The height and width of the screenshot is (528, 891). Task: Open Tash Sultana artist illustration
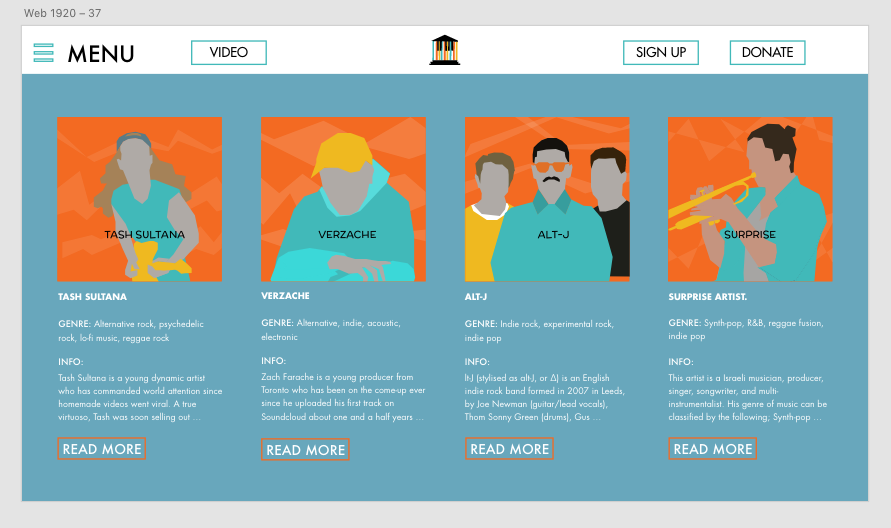click(x=140, y=199)
